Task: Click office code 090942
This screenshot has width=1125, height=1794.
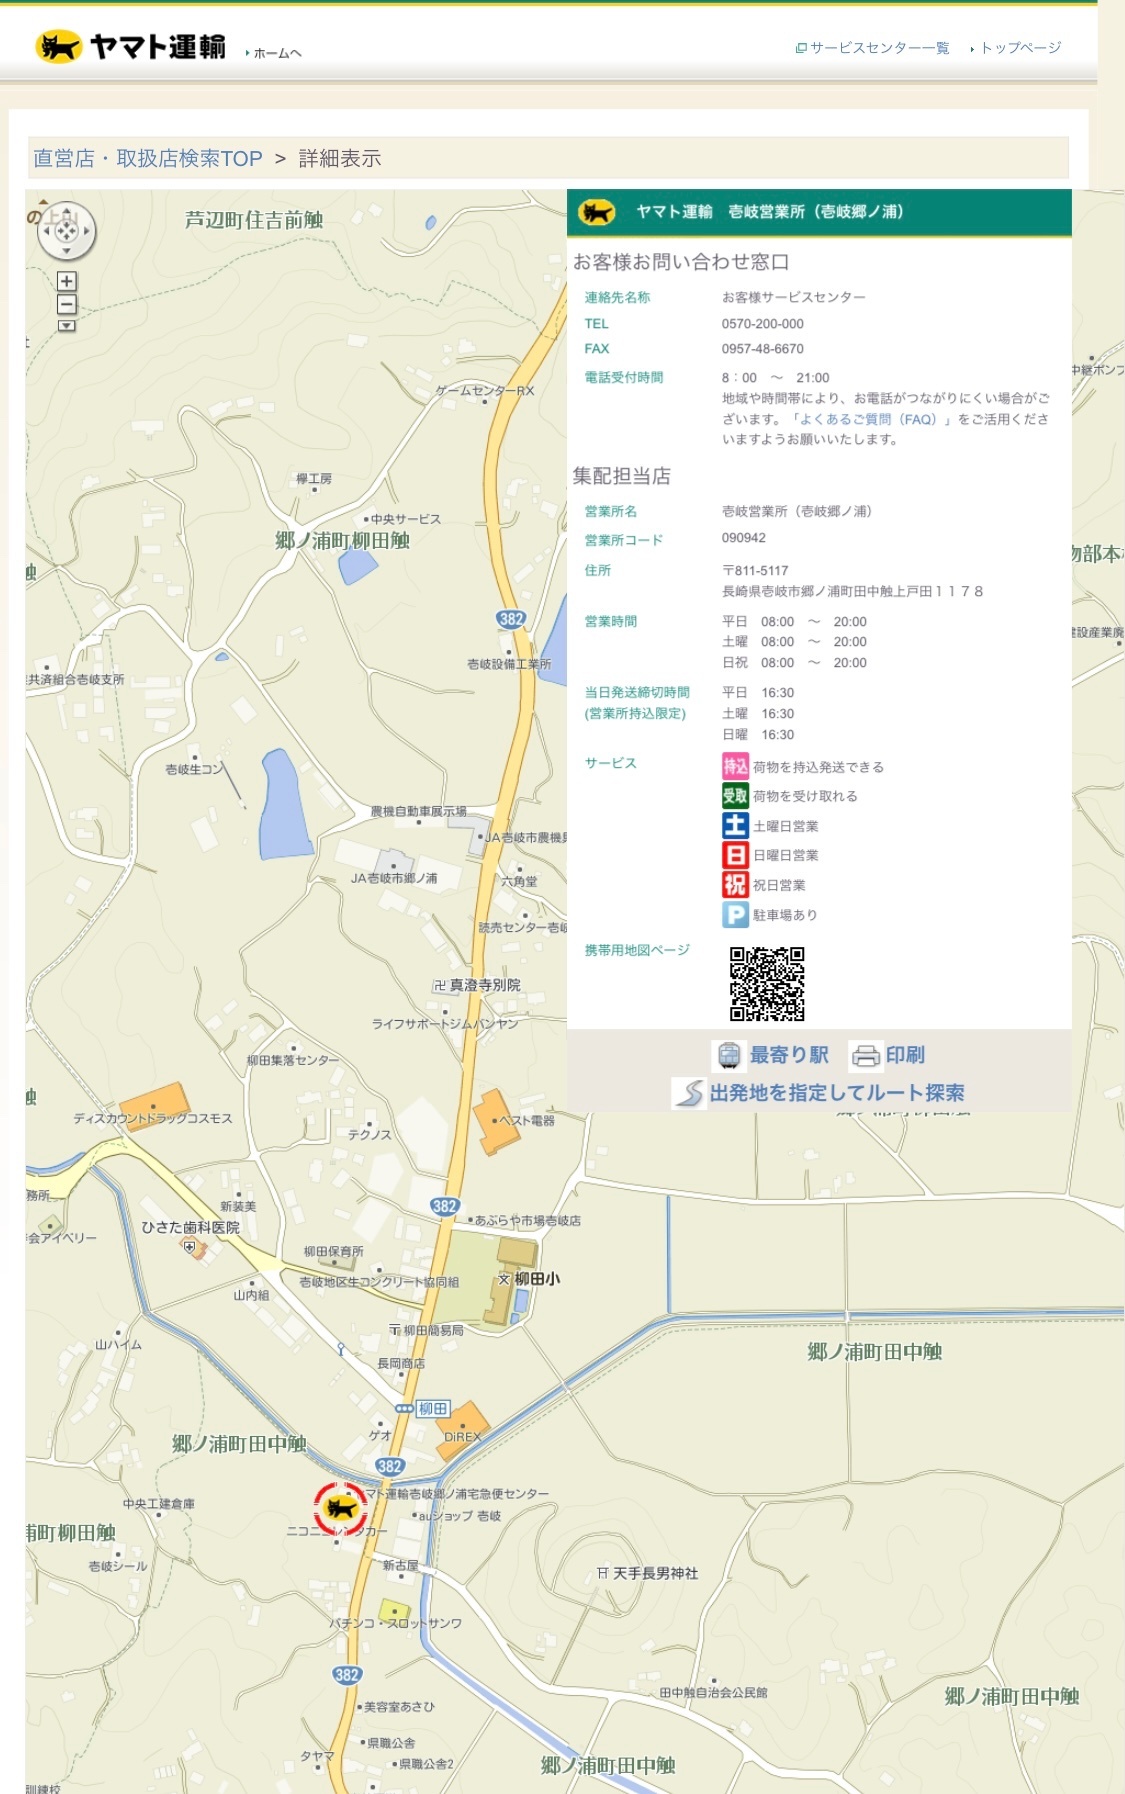Action: point(743,538)
